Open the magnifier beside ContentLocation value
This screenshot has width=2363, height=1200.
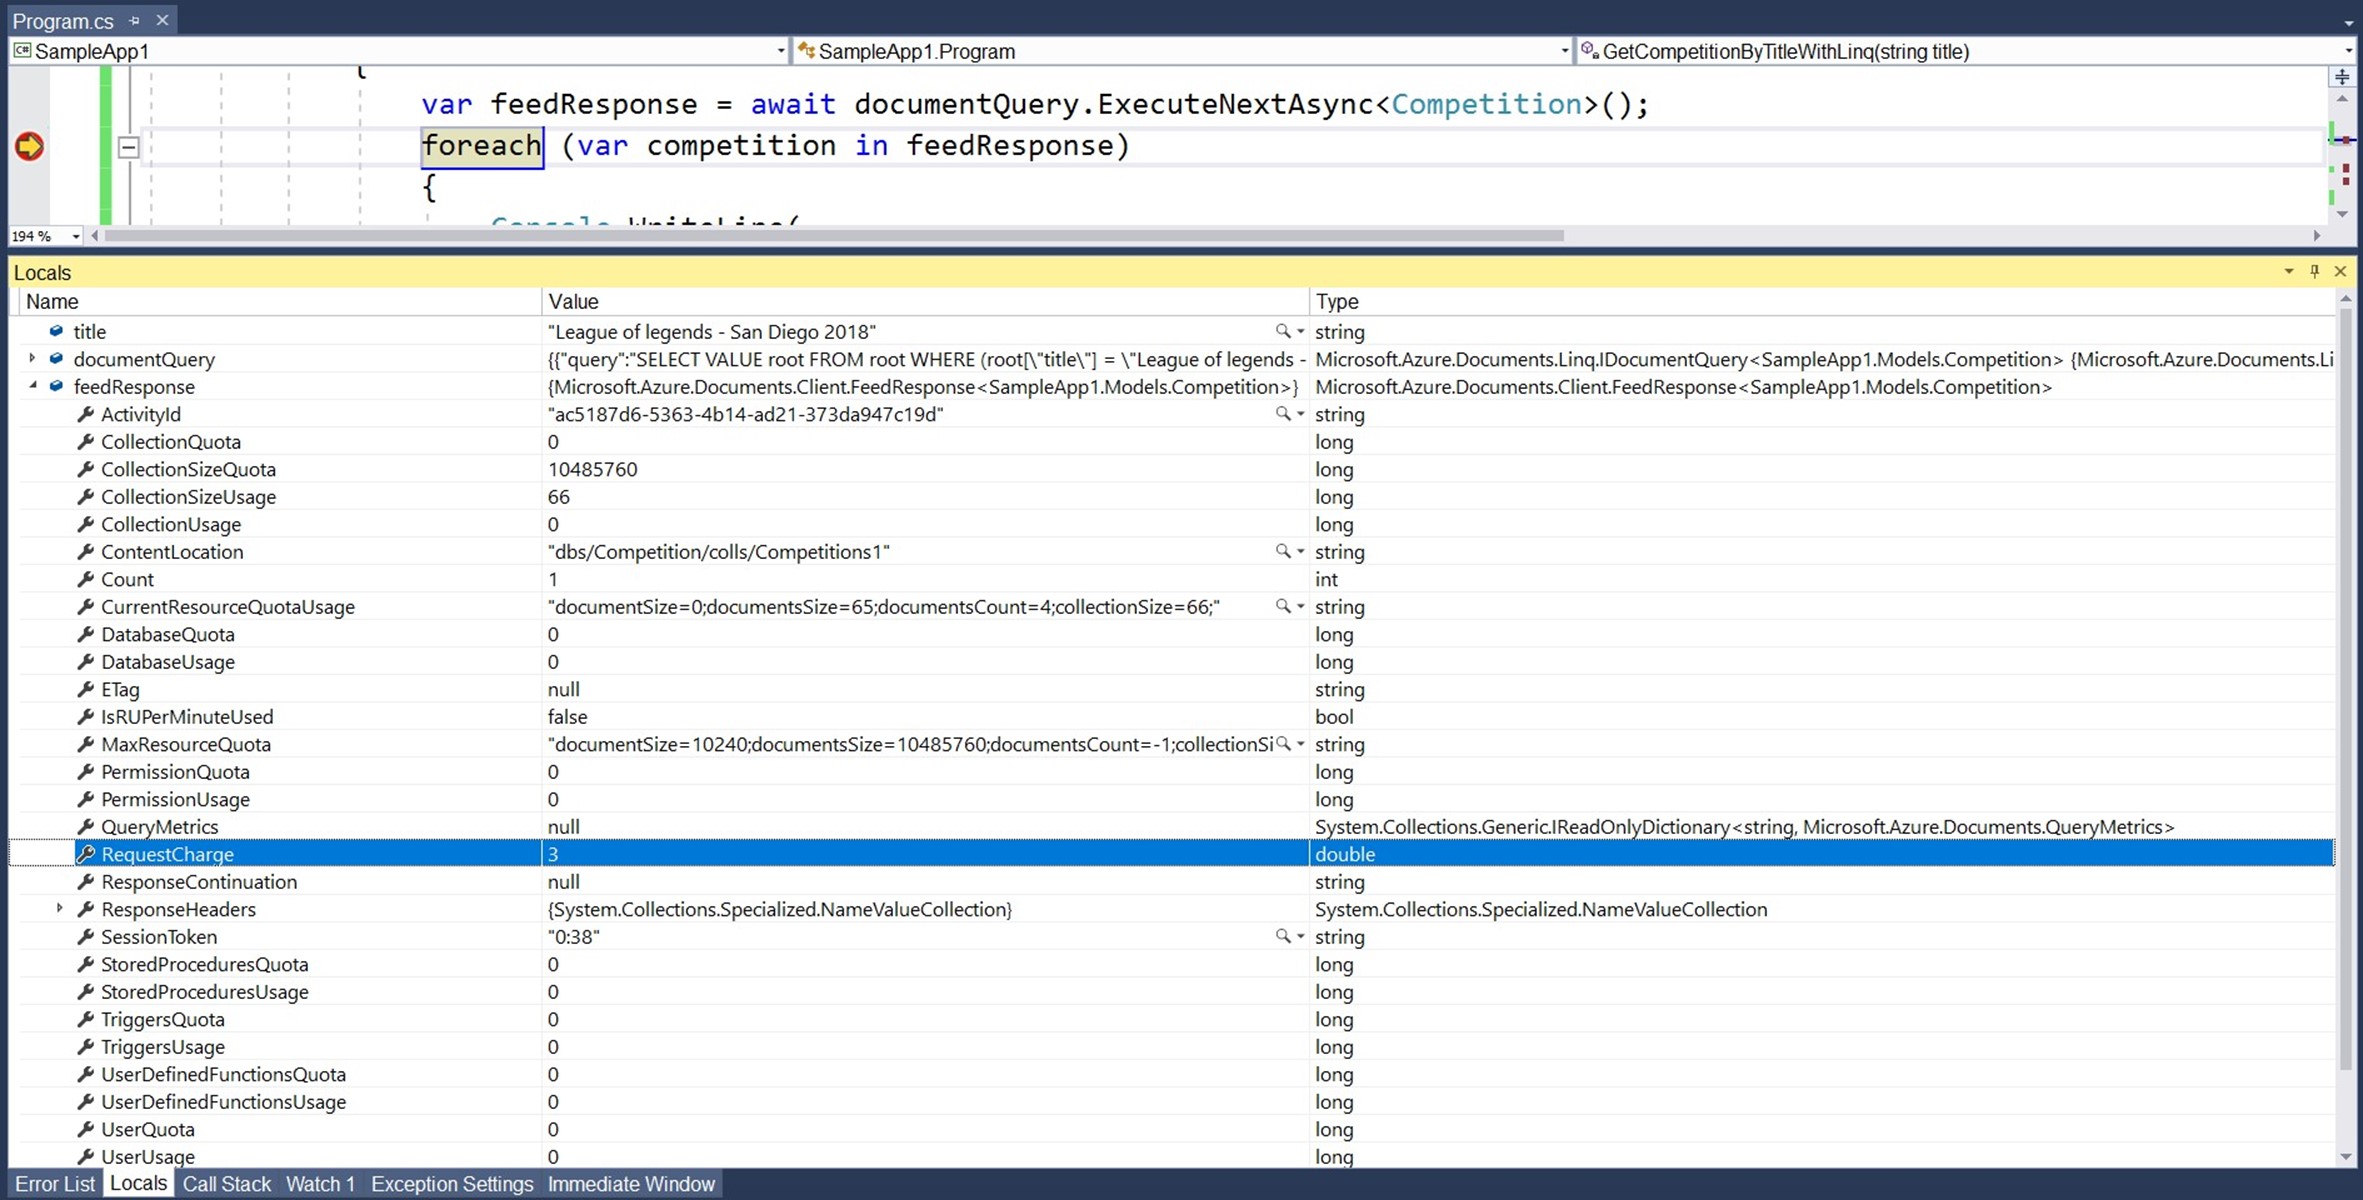(x=1283, y=551)
